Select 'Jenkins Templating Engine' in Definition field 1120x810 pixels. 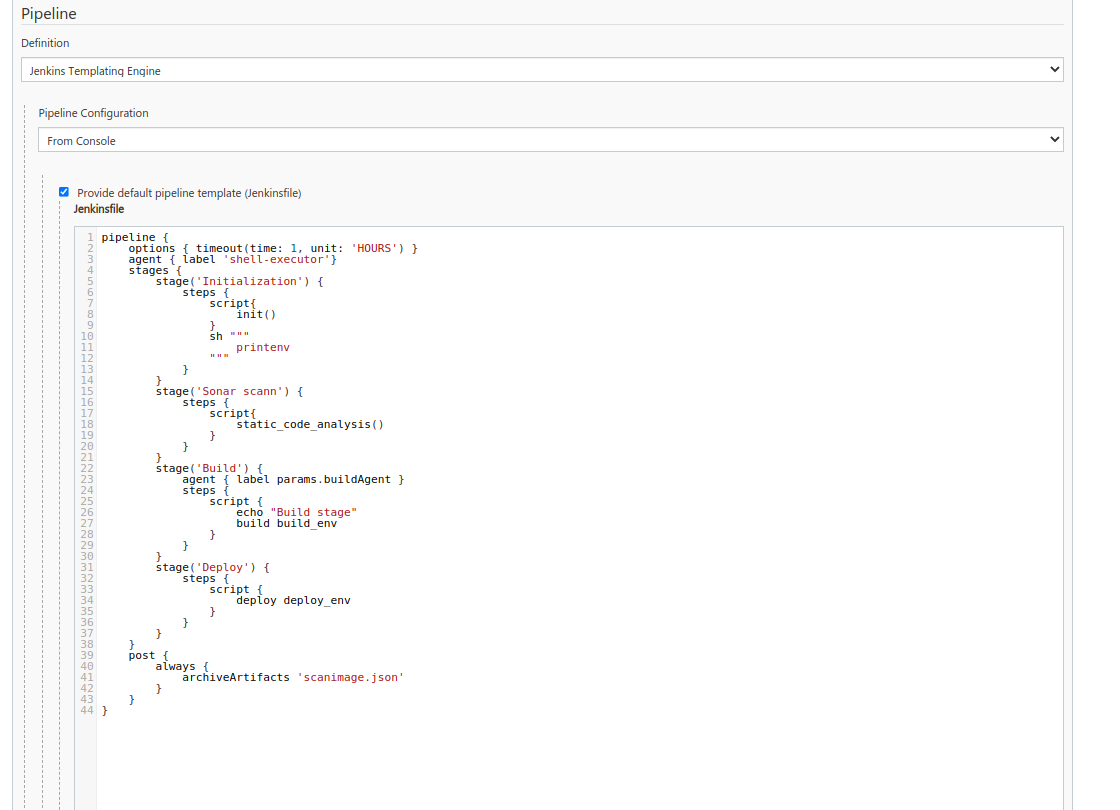(540, 69)
